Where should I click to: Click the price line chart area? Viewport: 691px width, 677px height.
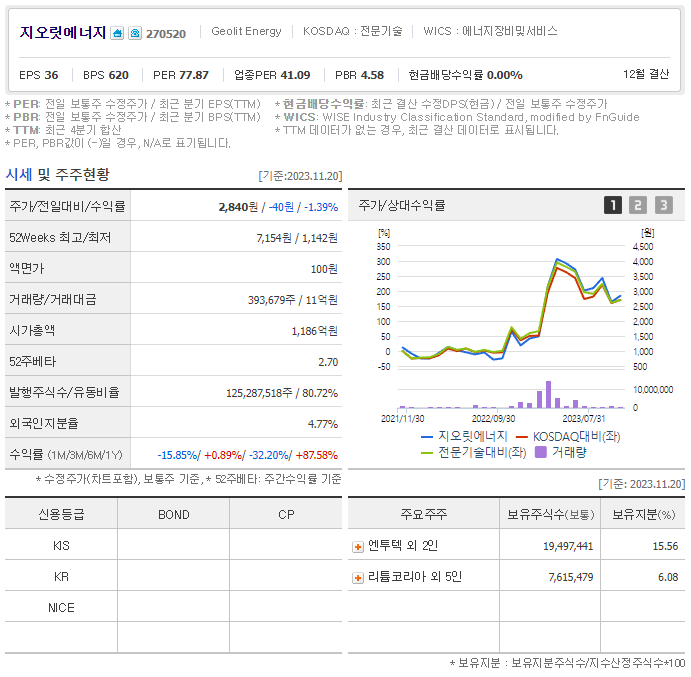coord(511,306)
